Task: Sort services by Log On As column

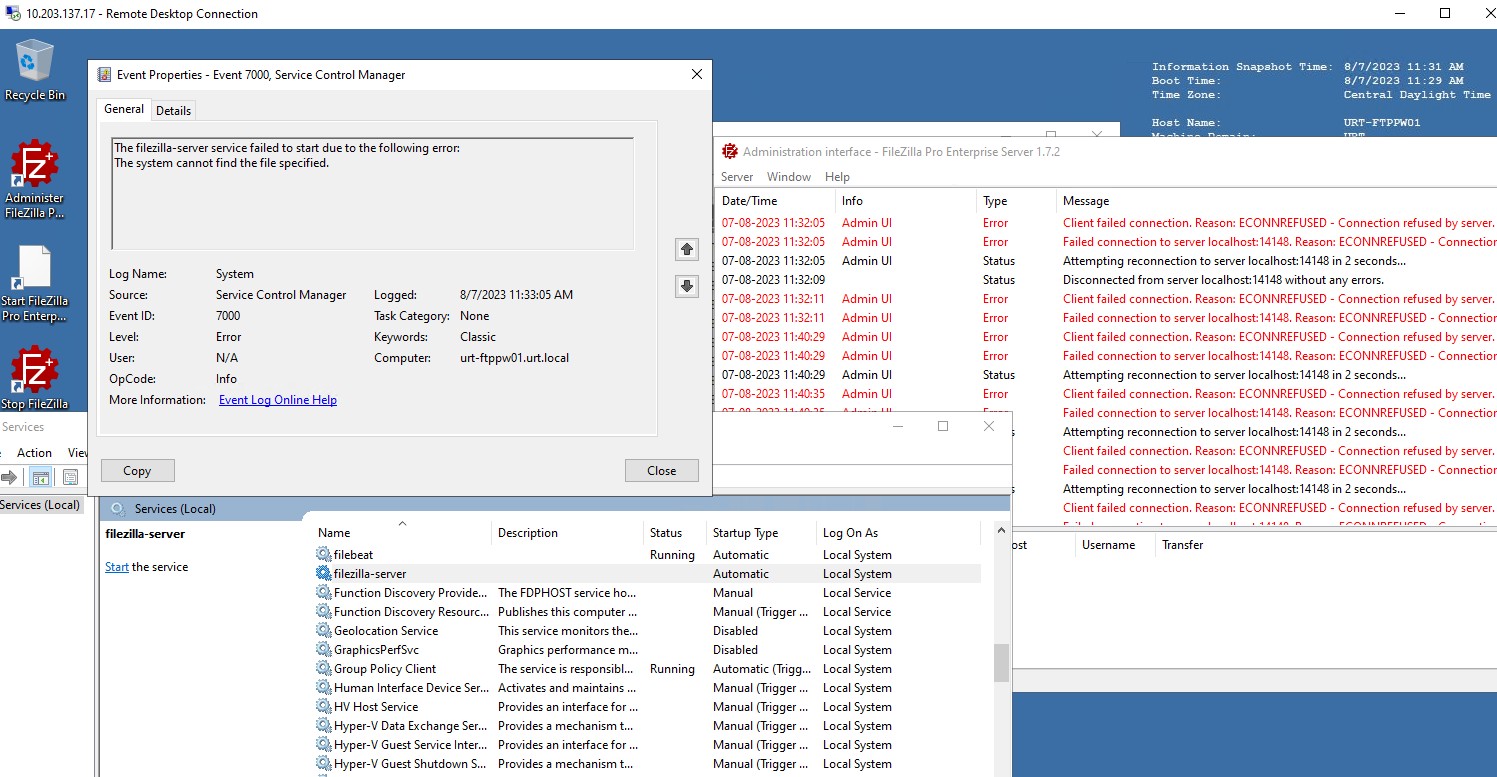Action: point(897,533)
